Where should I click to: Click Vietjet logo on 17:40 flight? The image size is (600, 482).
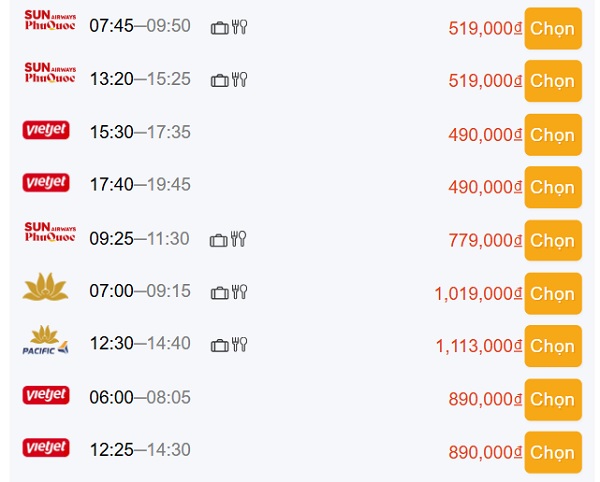point(45,183)
